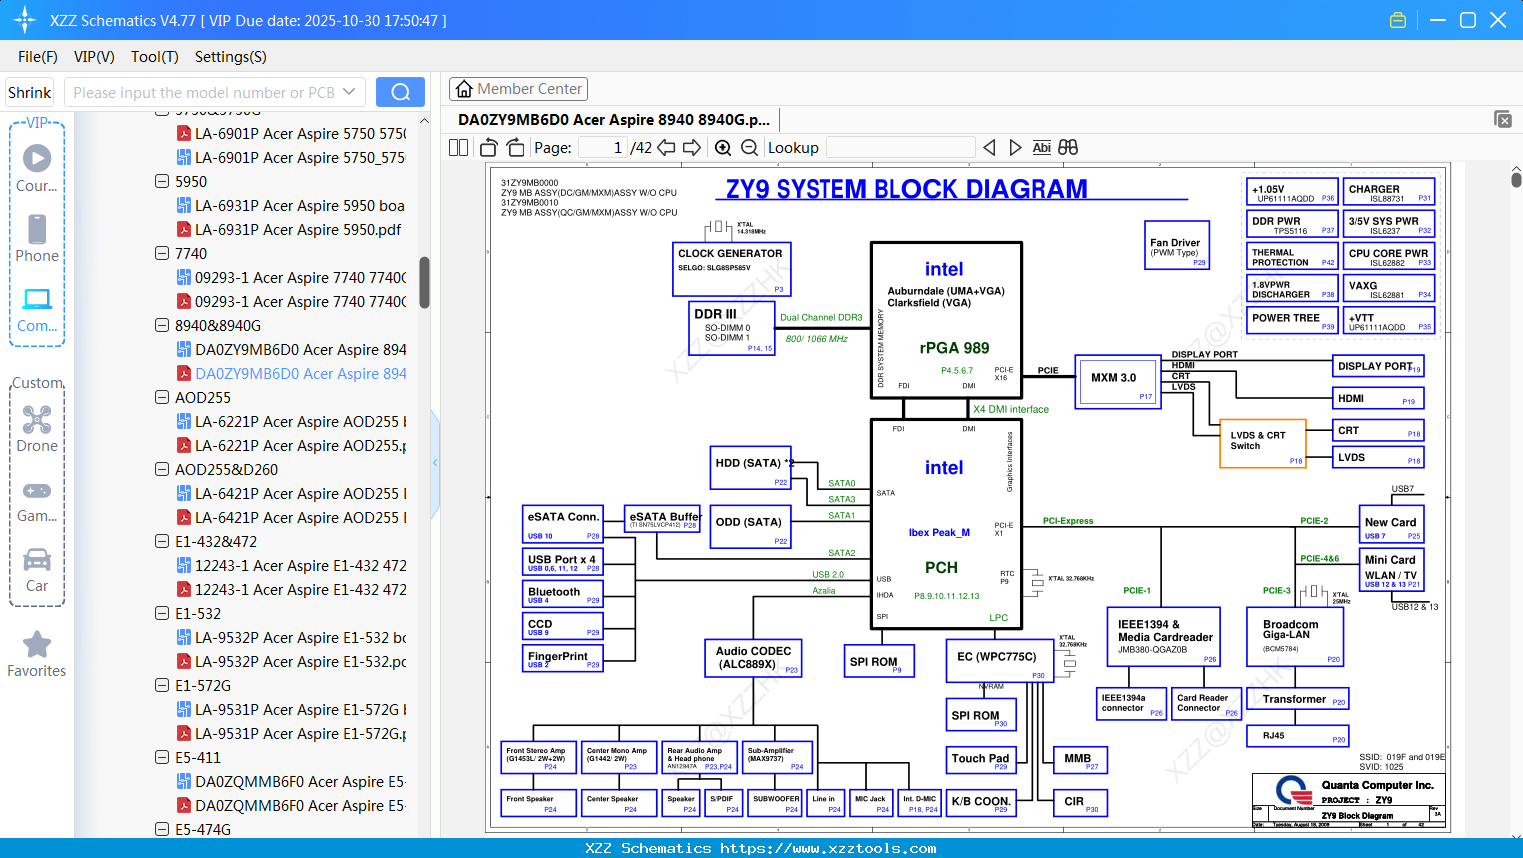Click the Shrink button
Viewport: 1523px width, 858px height.
(x=30, y=92)
